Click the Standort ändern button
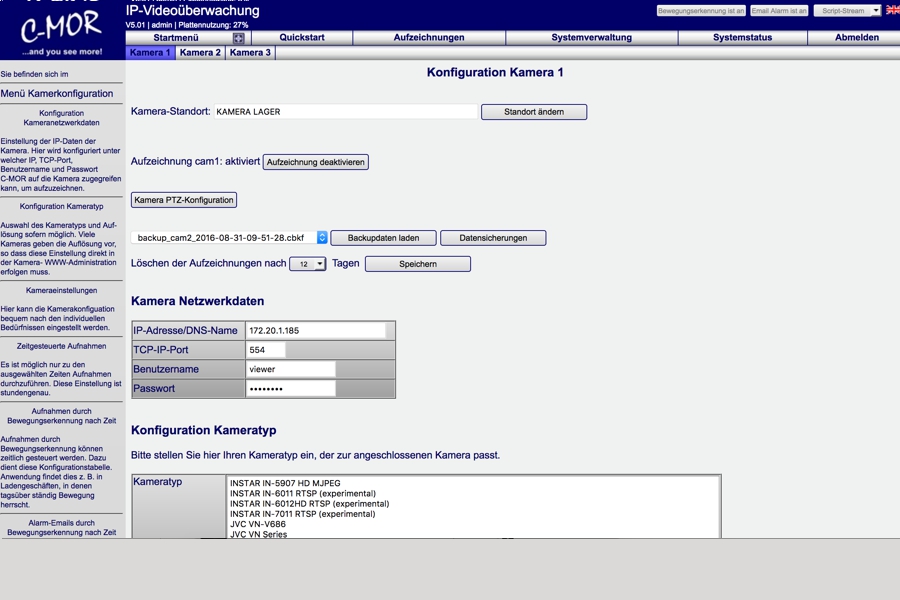The image size is (900, 600). pyautogui.click(x=534, y=112)
